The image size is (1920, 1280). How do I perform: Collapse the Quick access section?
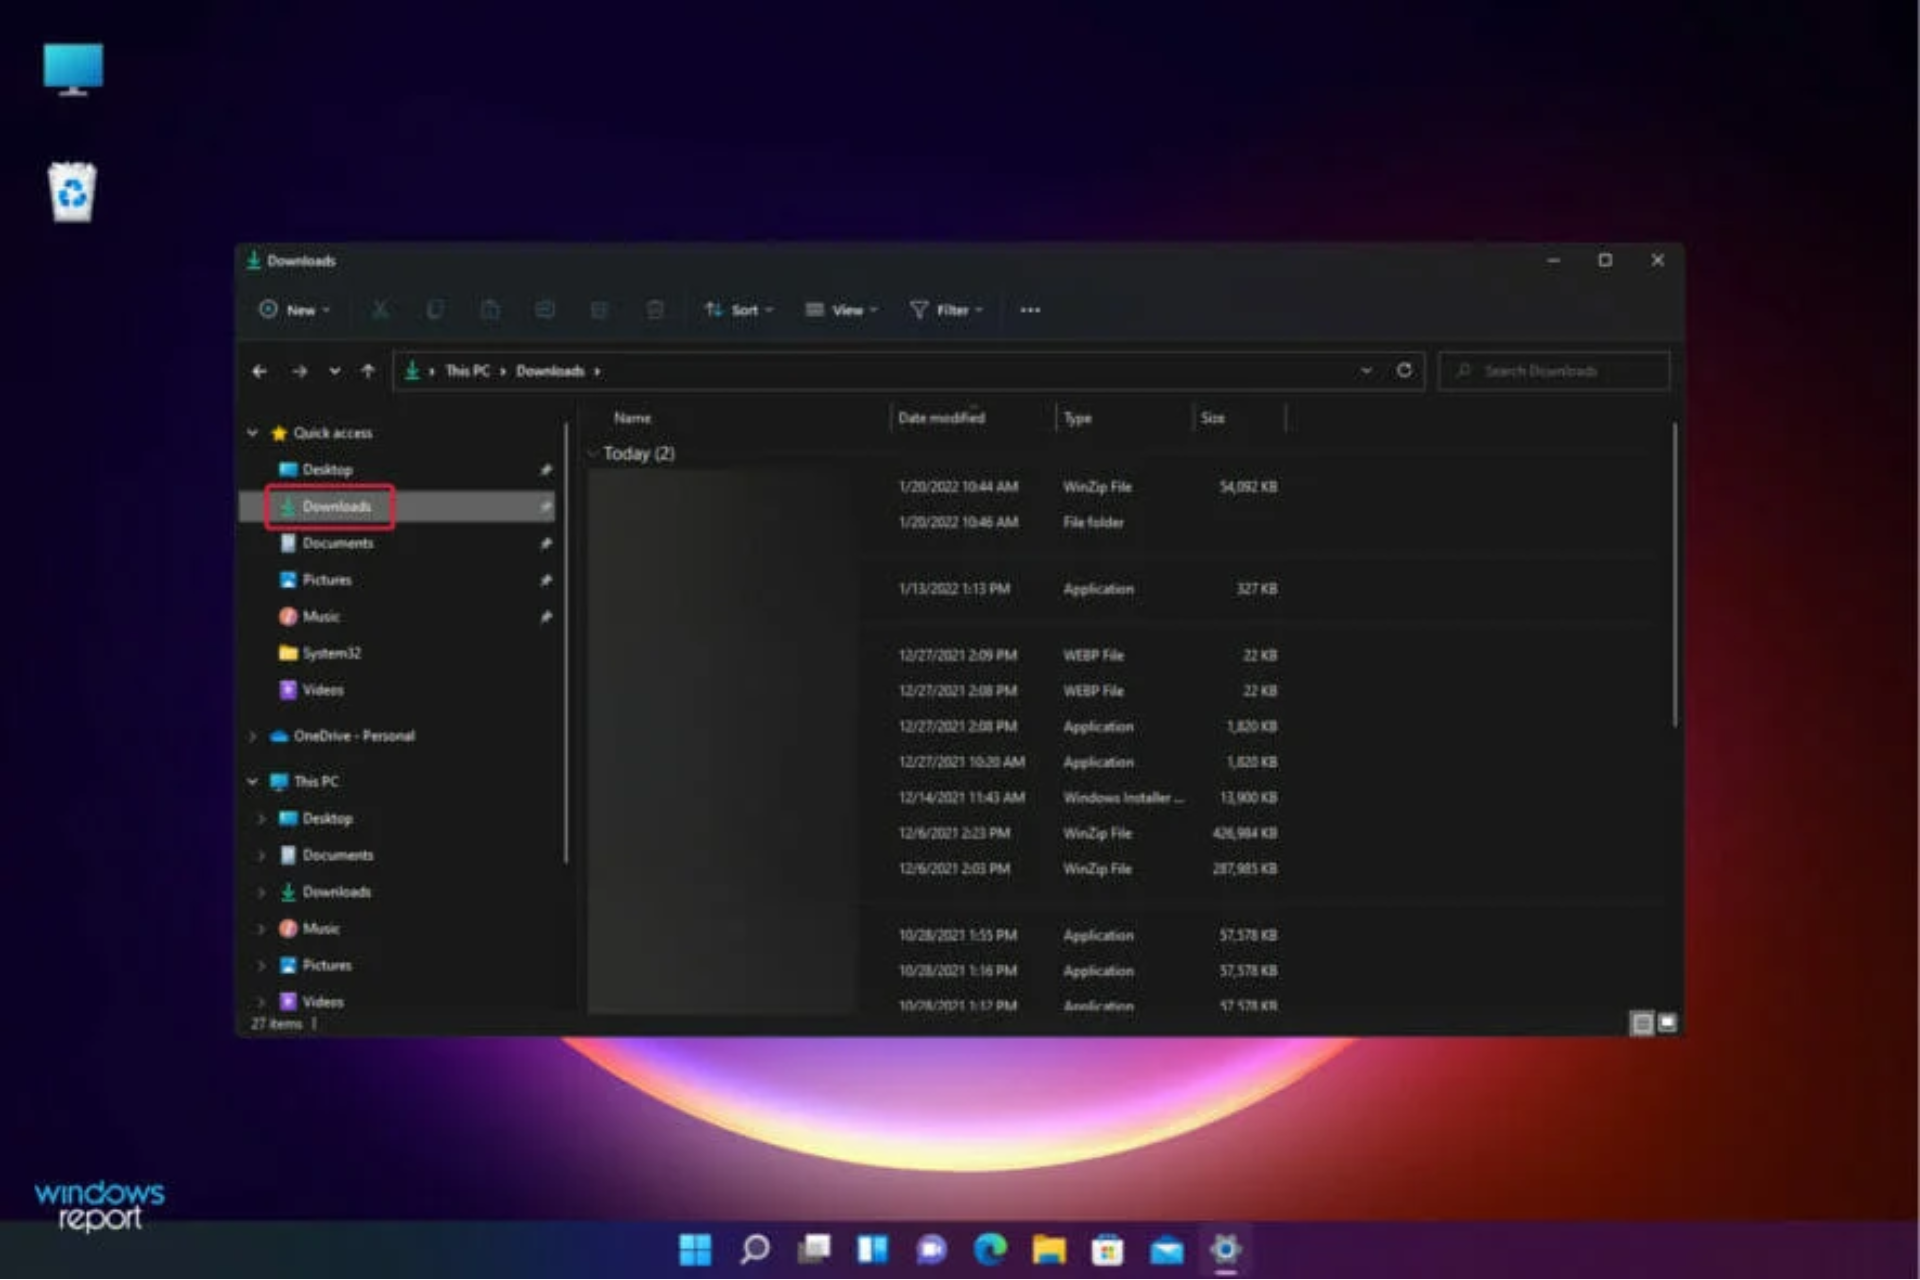click(x=253, y=433)
